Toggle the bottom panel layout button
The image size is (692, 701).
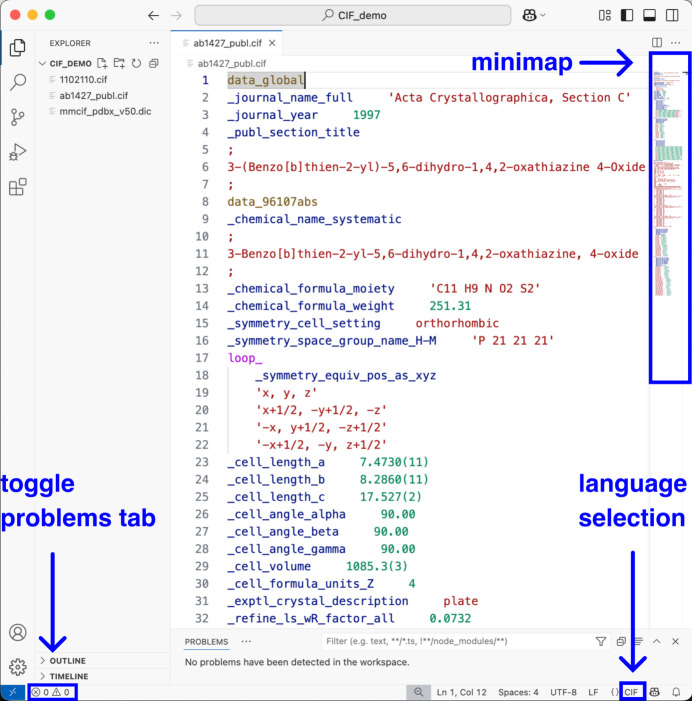coord(649,16)
